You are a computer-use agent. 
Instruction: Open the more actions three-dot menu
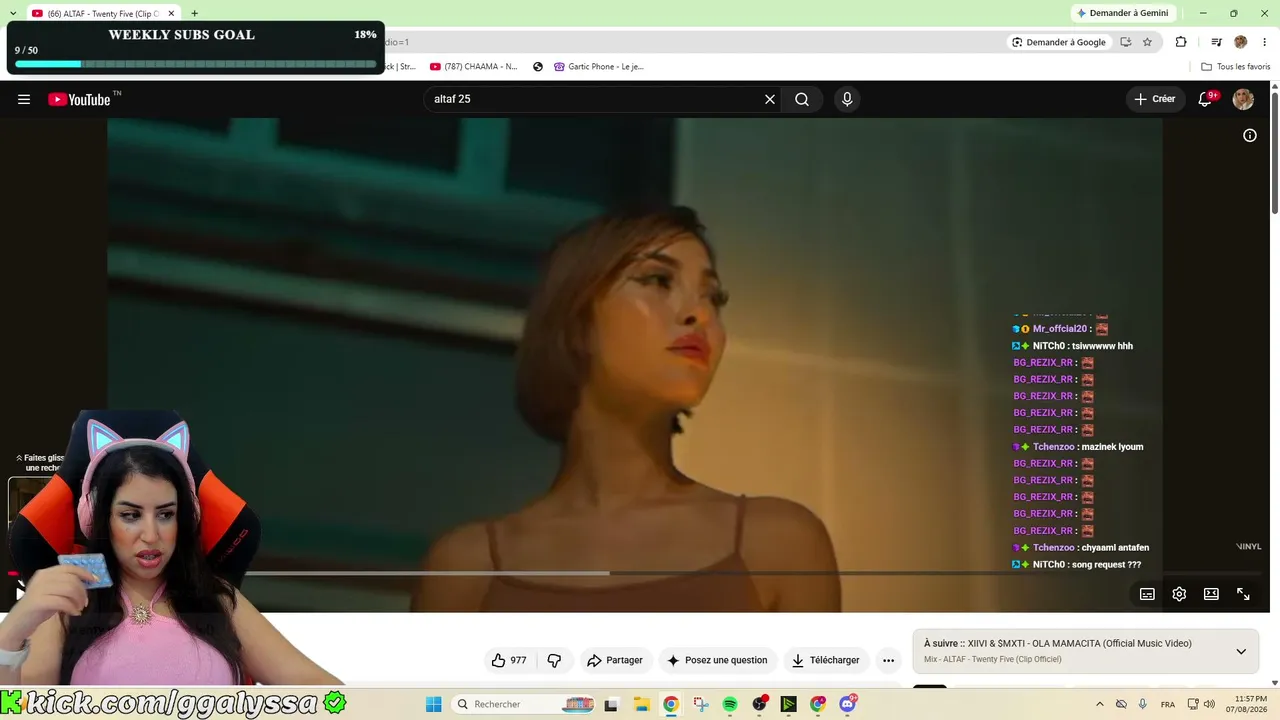[888, 660]
